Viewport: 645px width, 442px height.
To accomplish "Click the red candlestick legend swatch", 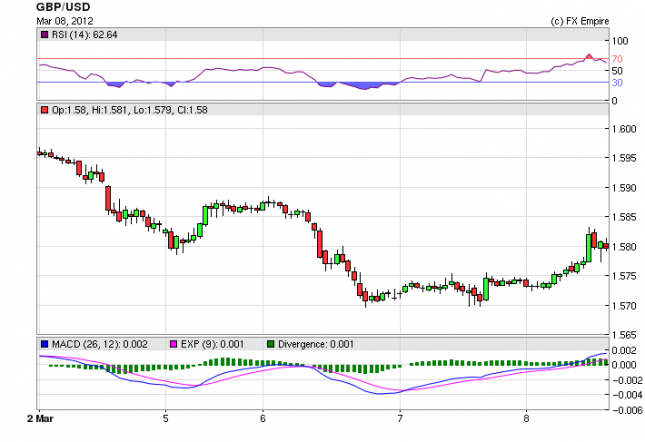I will point(44,110).
